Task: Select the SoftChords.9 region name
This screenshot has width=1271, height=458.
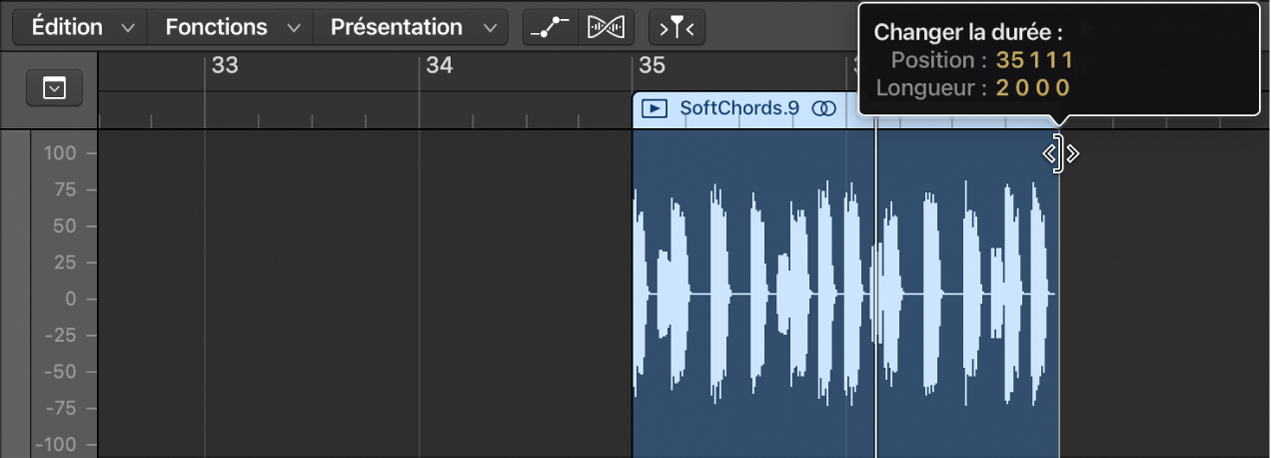Action: (739, 108)
